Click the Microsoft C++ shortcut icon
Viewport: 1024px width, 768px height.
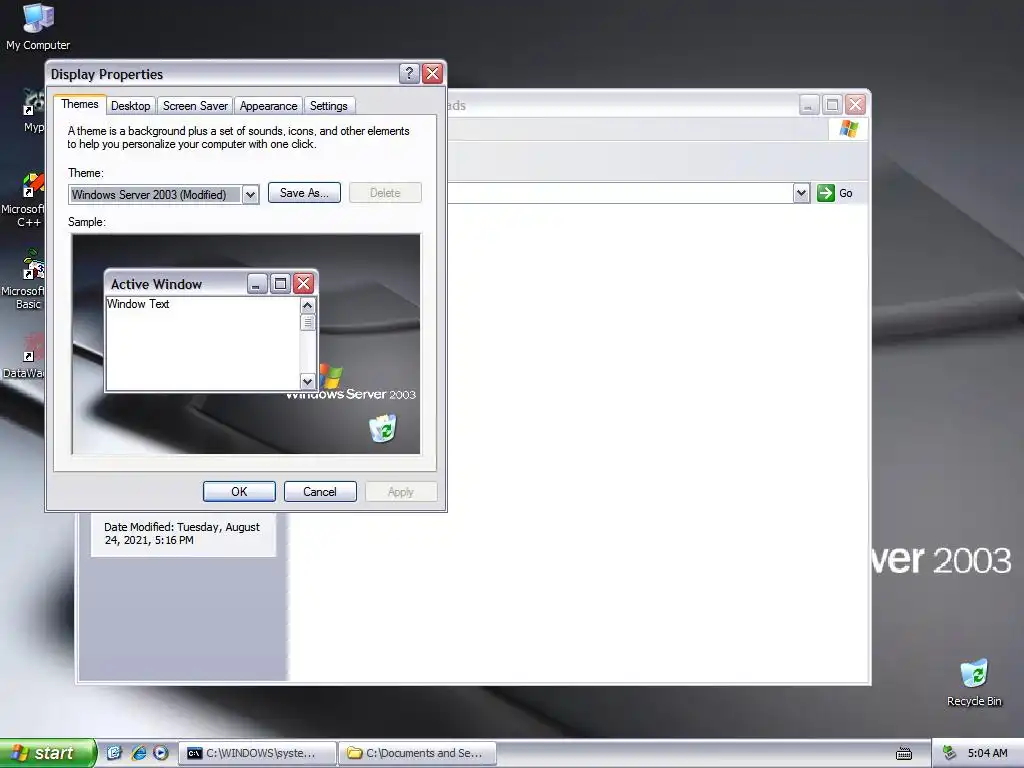tap(33, 184)
